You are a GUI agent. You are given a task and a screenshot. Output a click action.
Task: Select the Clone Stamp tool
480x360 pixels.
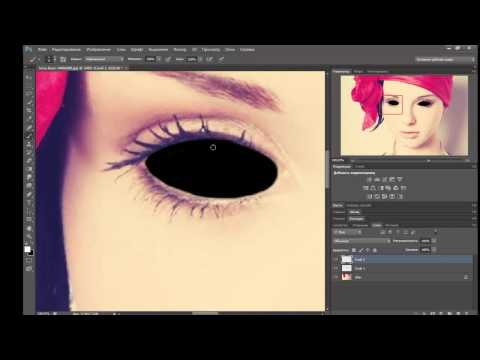coord(29,144)
